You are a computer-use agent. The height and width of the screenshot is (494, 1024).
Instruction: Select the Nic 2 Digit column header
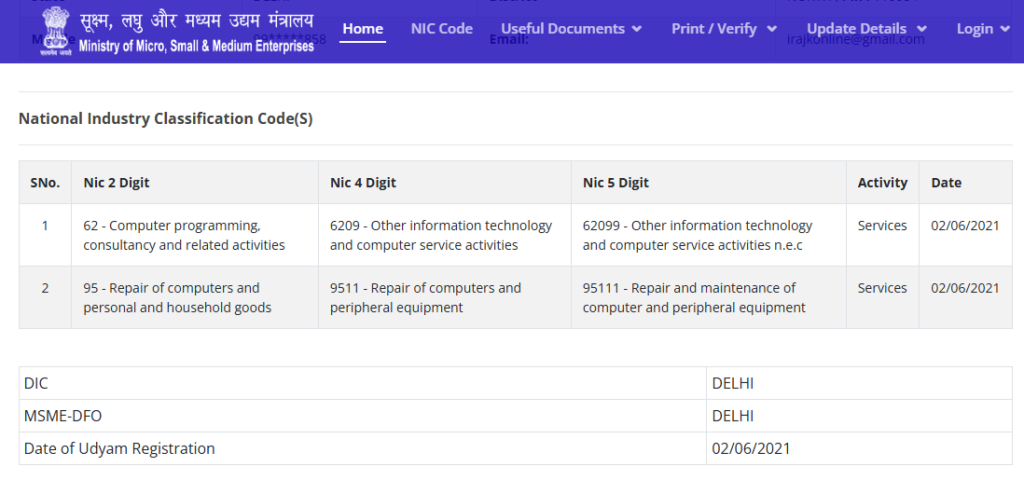[x=117, y=183]
